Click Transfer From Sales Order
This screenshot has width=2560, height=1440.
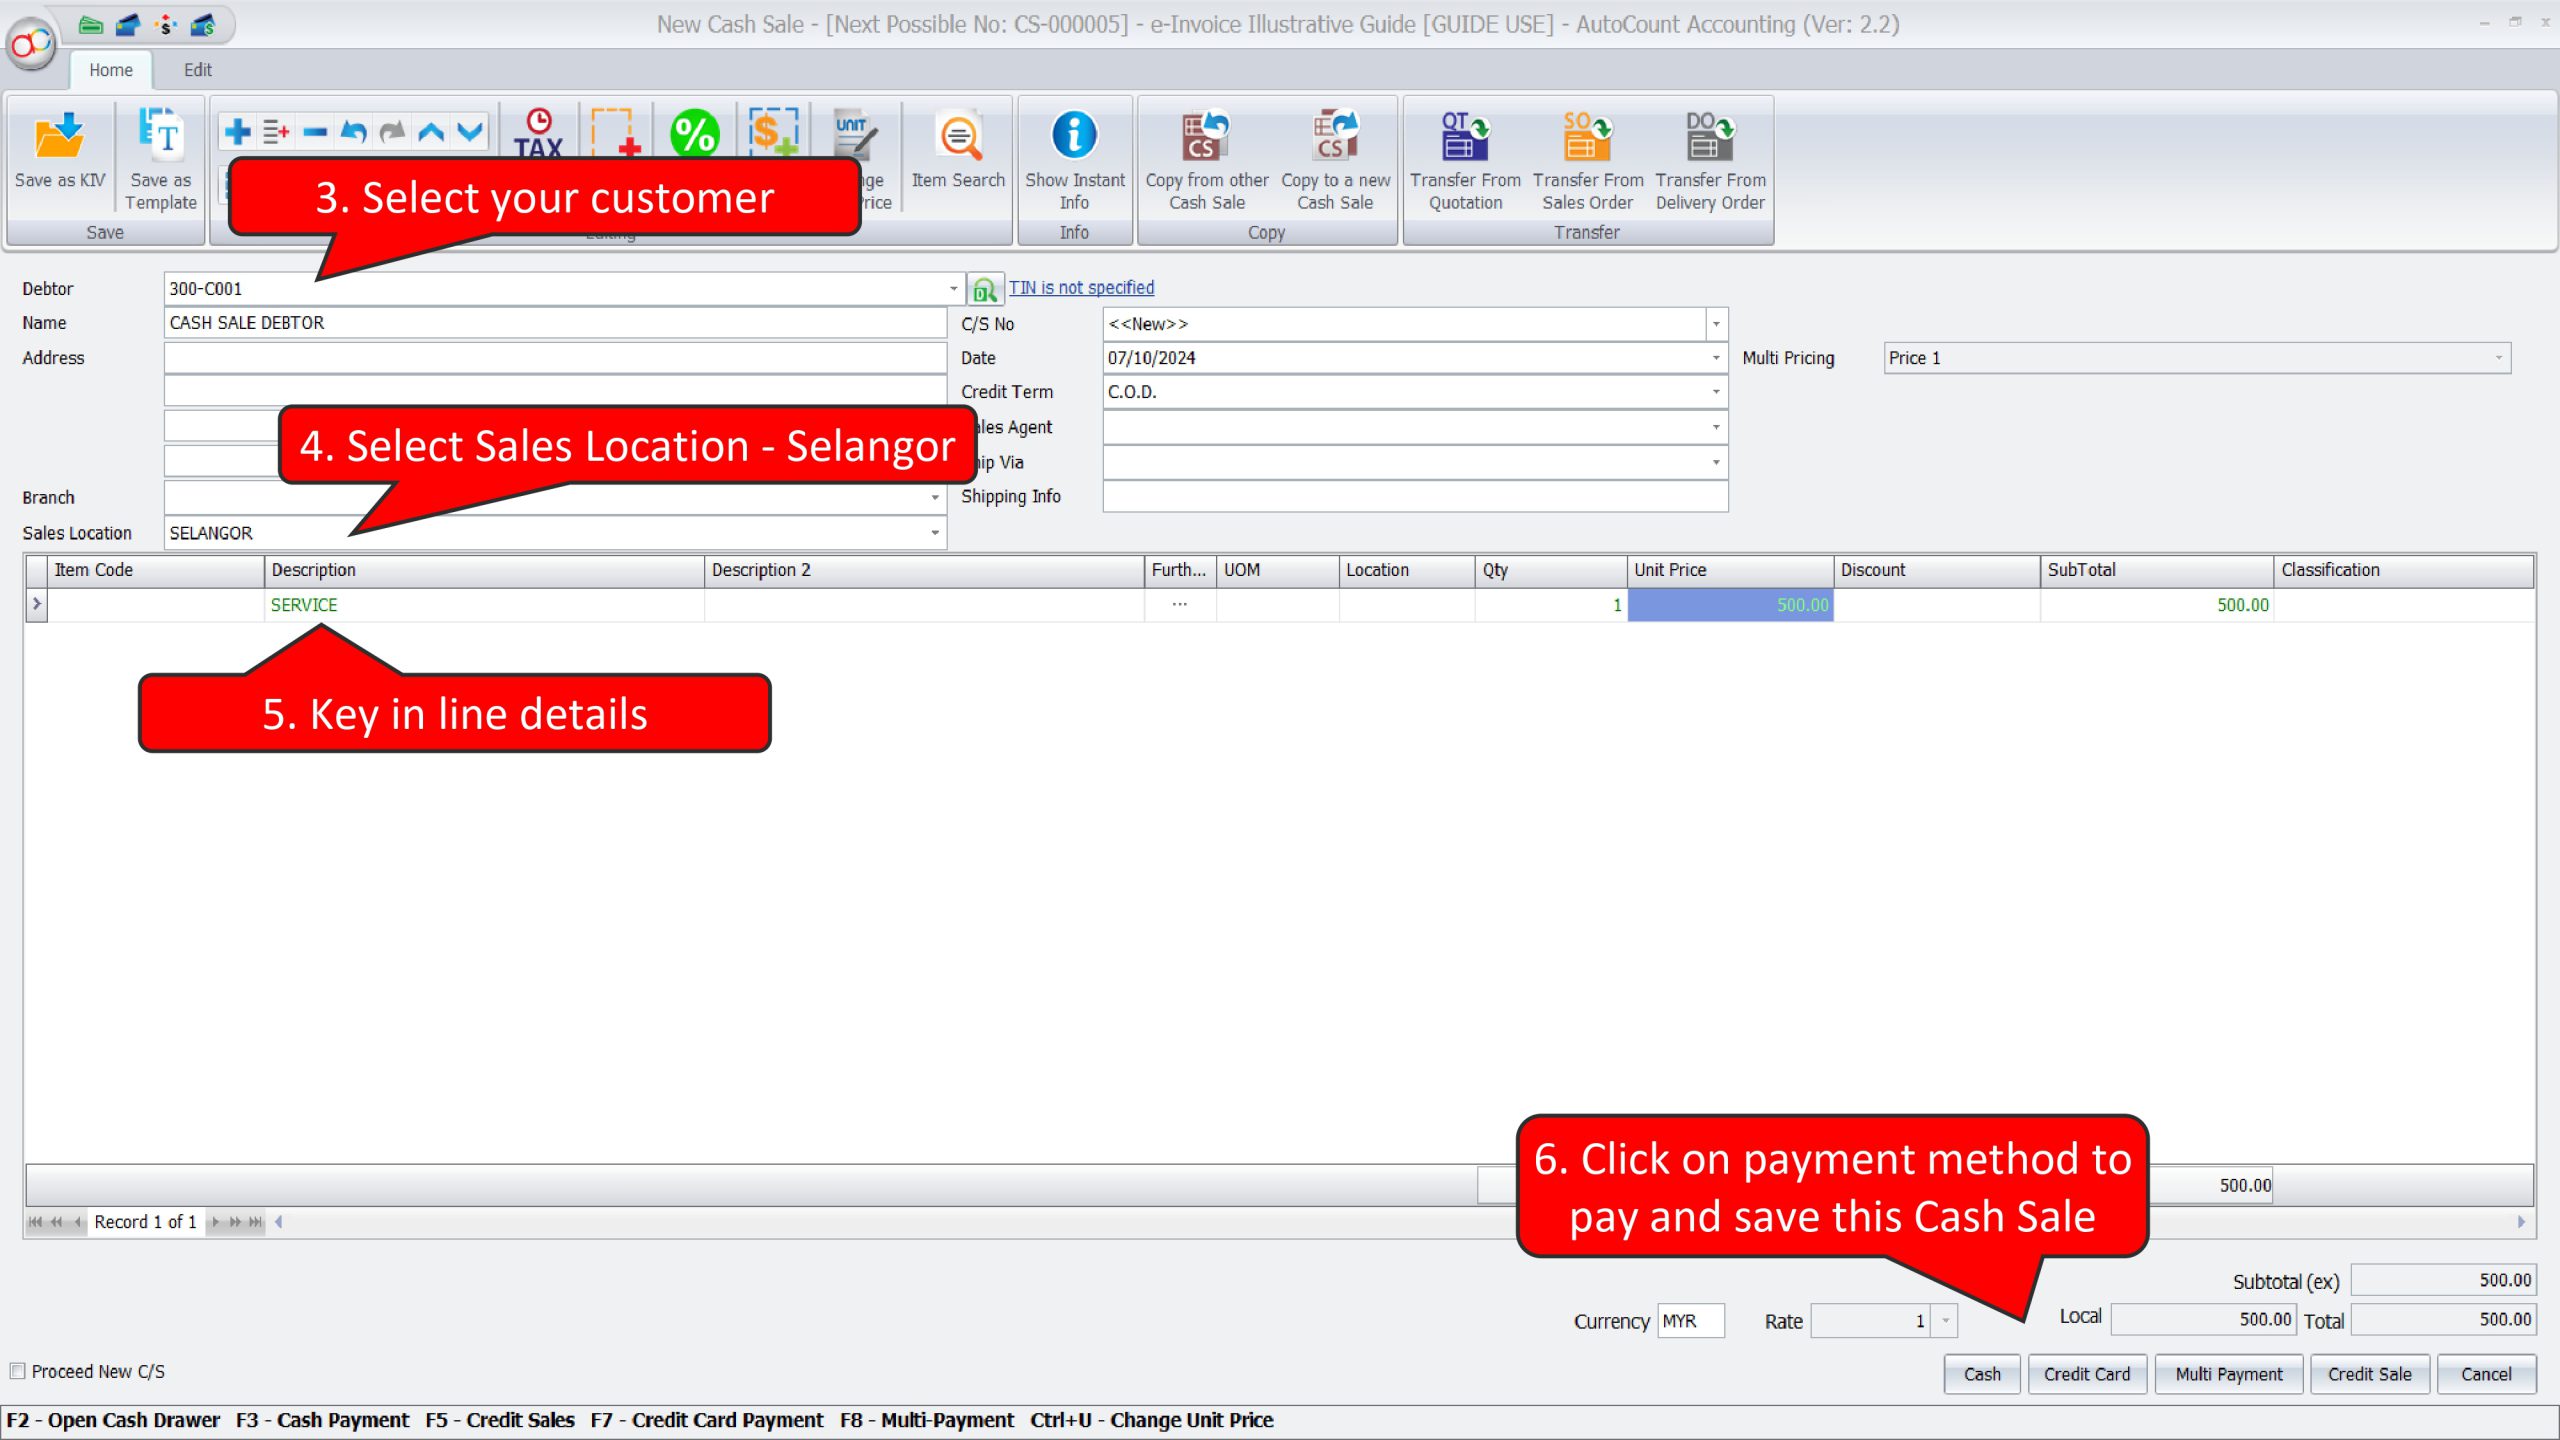(x=1587, y=160)
